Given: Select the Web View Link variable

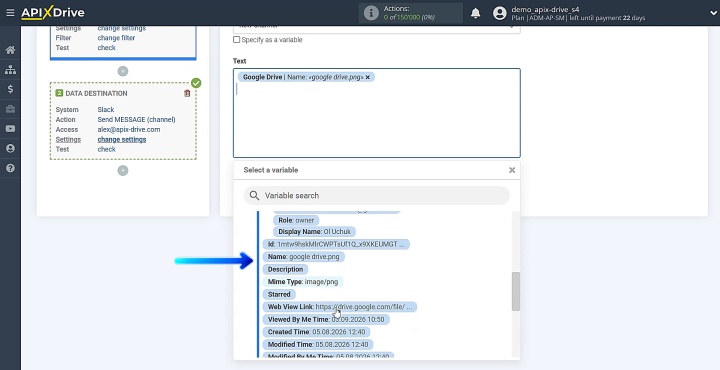Looking at the screenshot, I should [340, 307].
